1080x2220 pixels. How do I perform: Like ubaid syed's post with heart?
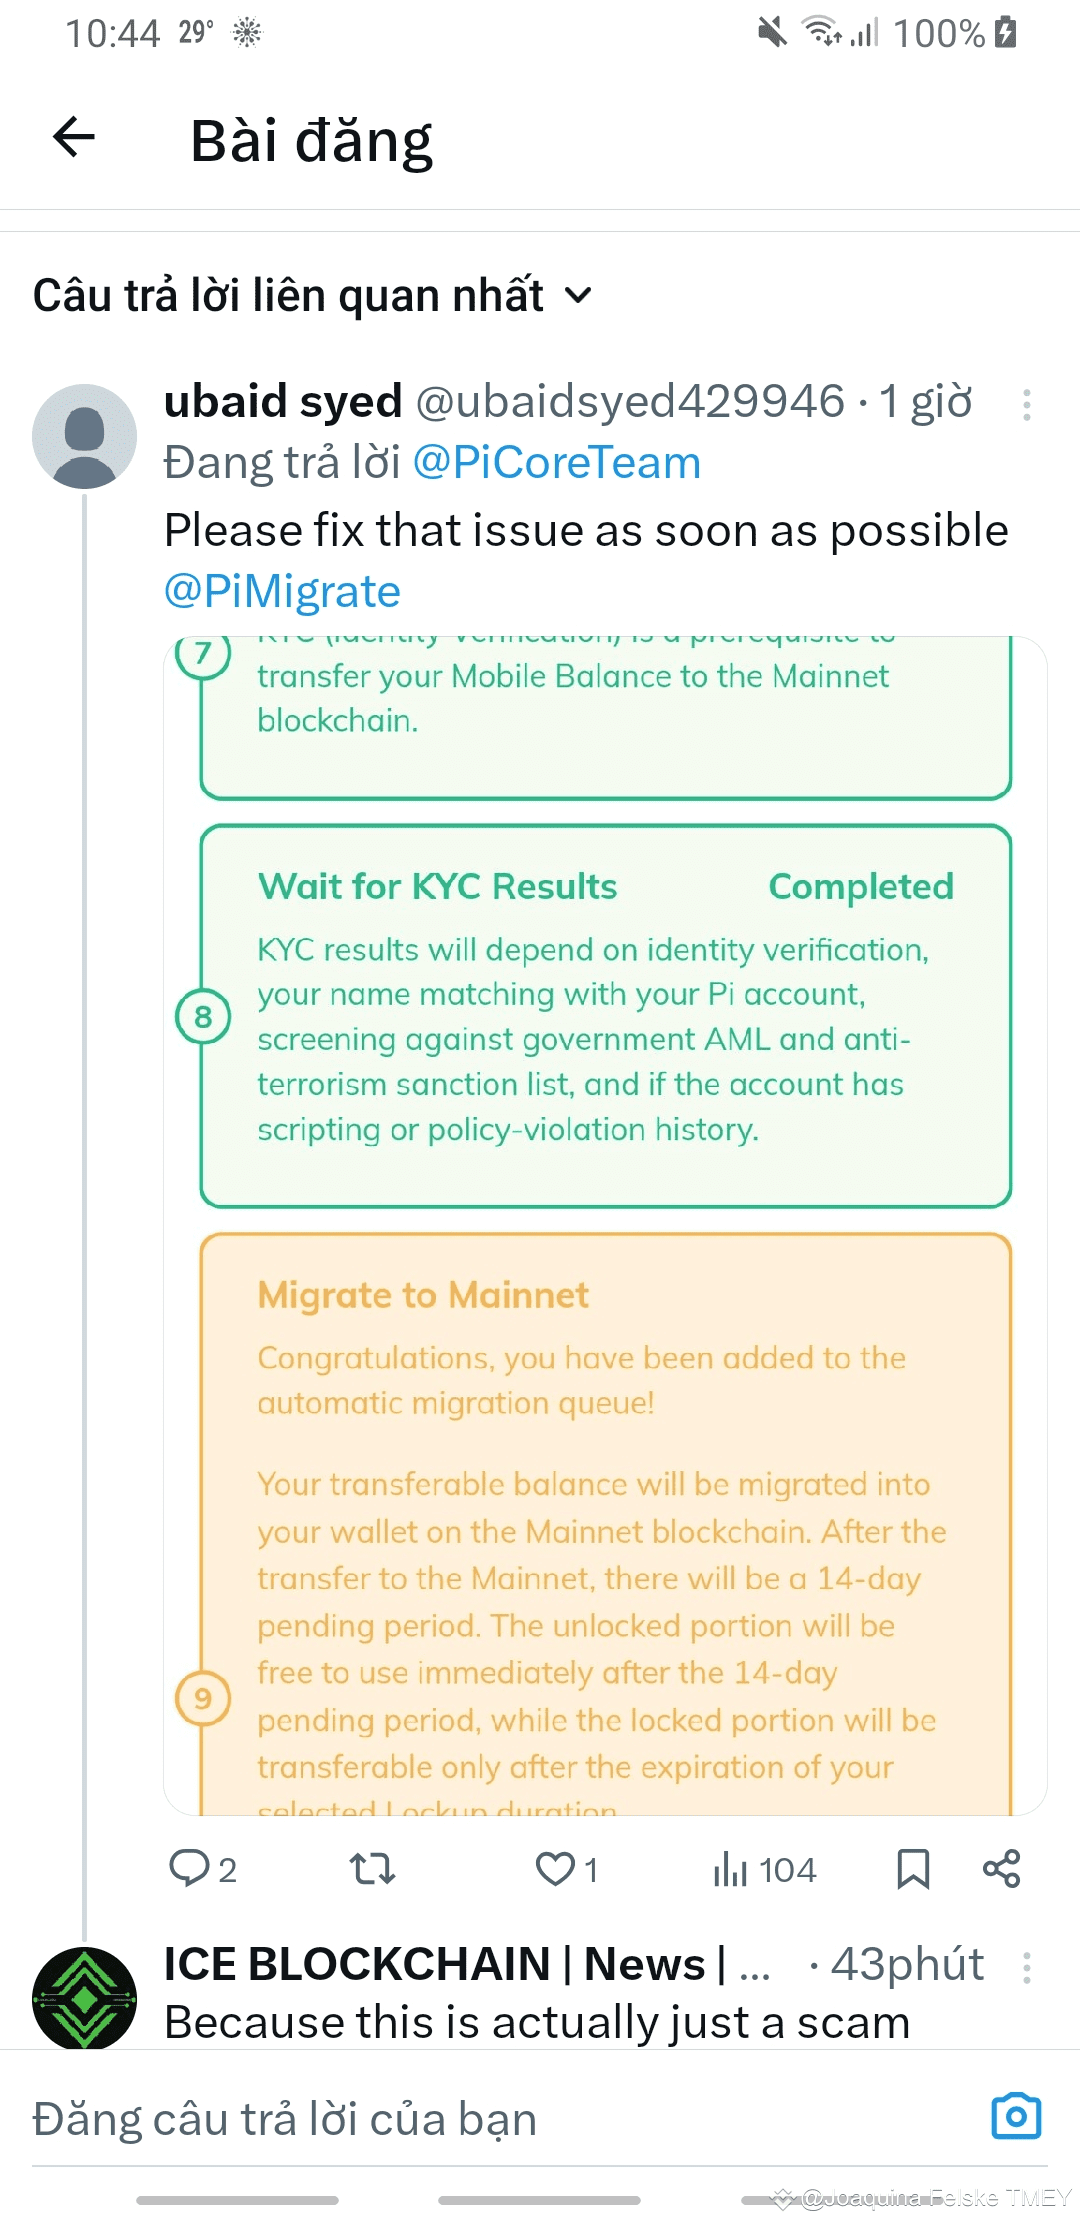click(557, 1868)
